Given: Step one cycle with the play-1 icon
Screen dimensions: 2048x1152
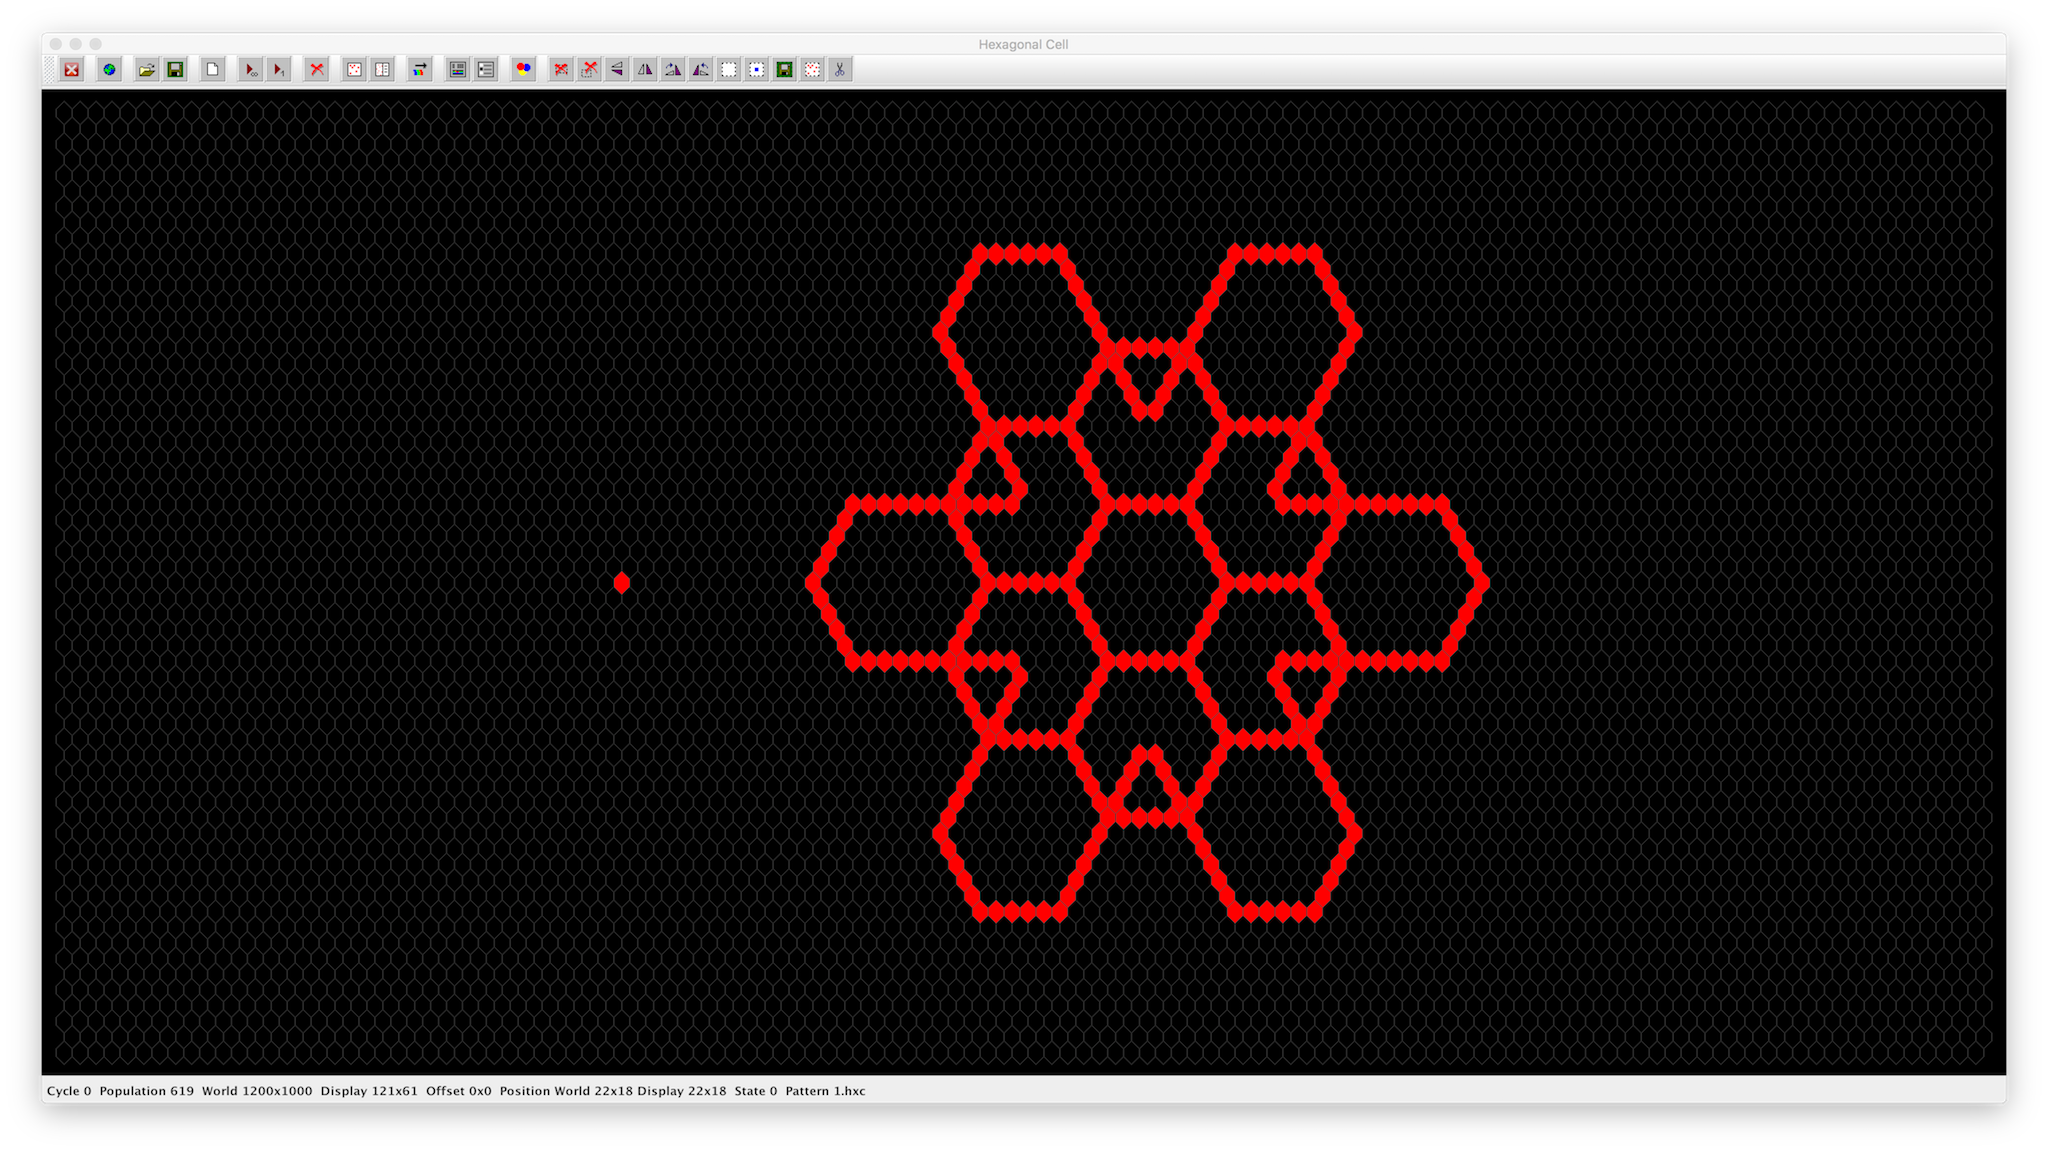Looking at the screenshot, I should 279,70.
